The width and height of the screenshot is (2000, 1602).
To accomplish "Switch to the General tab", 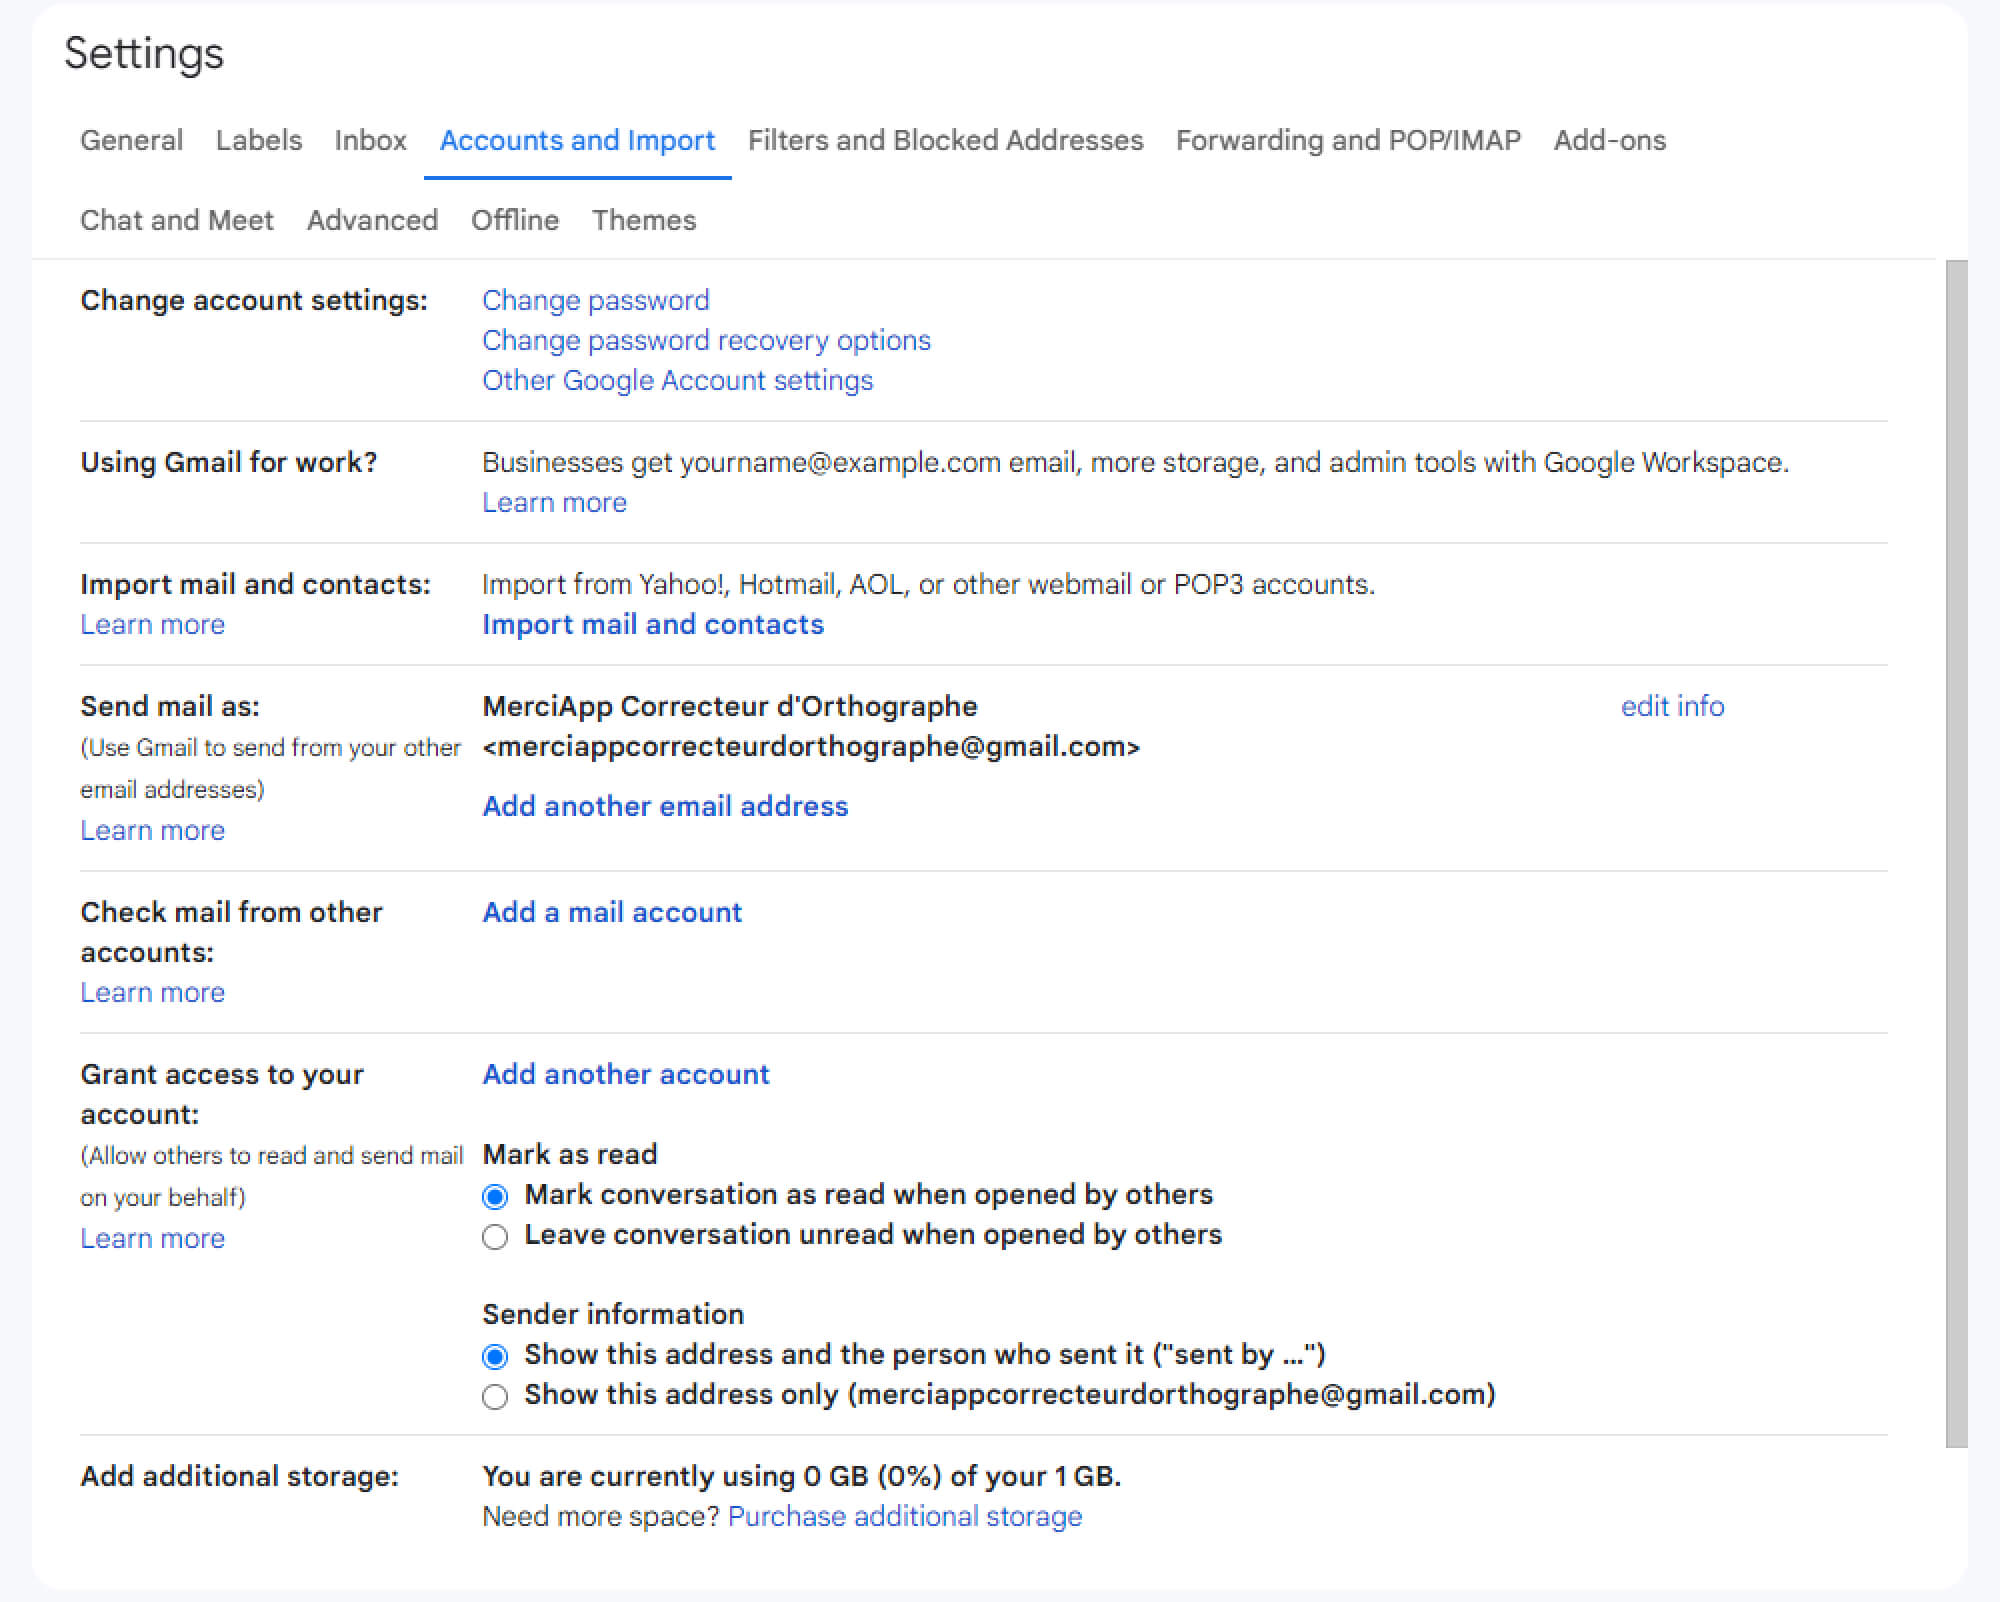I will (131, 140).
